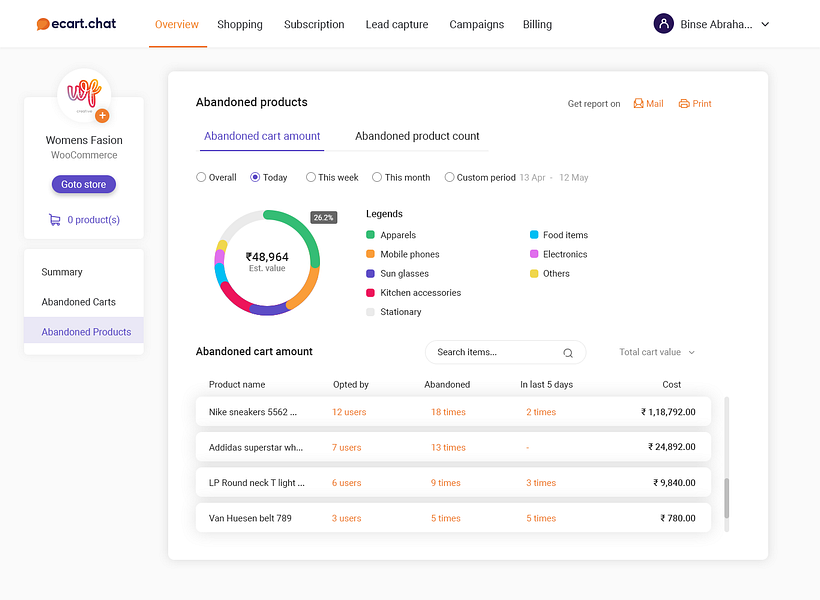This screenshot has width=820, height=600.
Task: Select the This week radio option
Action: pos(311,177)
